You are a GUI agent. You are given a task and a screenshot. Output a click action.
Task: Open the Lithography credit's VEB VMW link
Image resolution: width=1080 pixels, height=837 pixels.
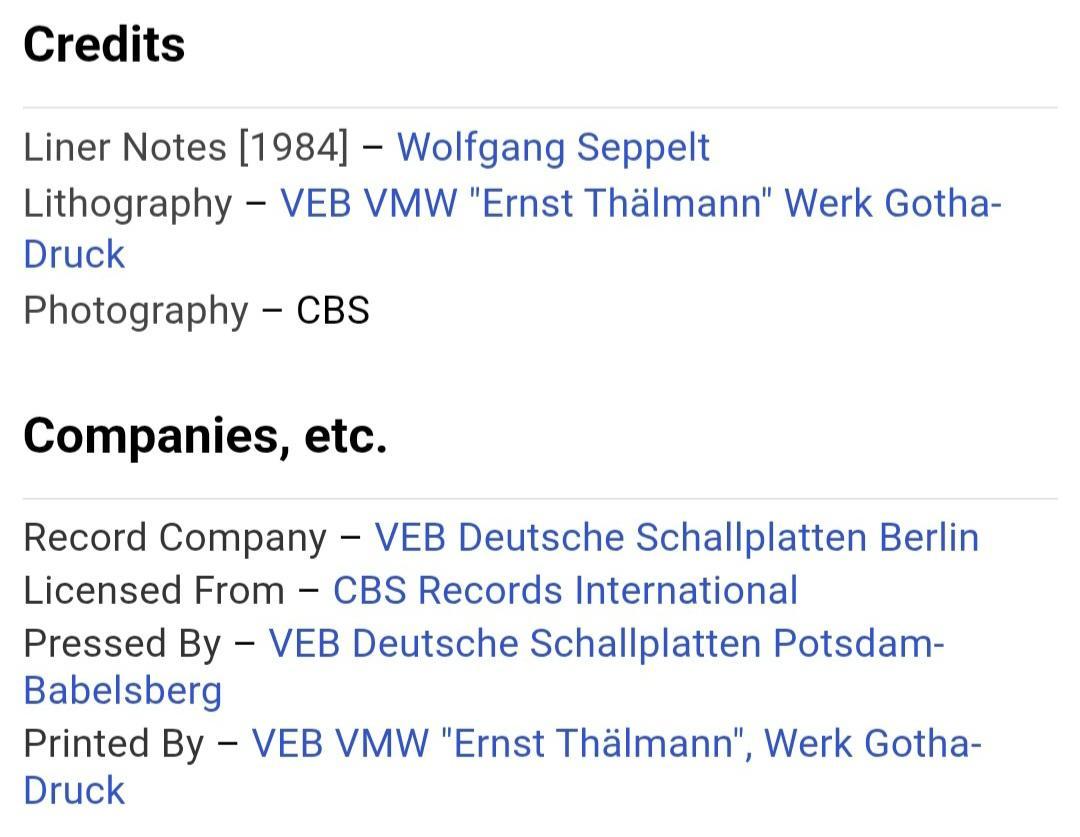640,204
